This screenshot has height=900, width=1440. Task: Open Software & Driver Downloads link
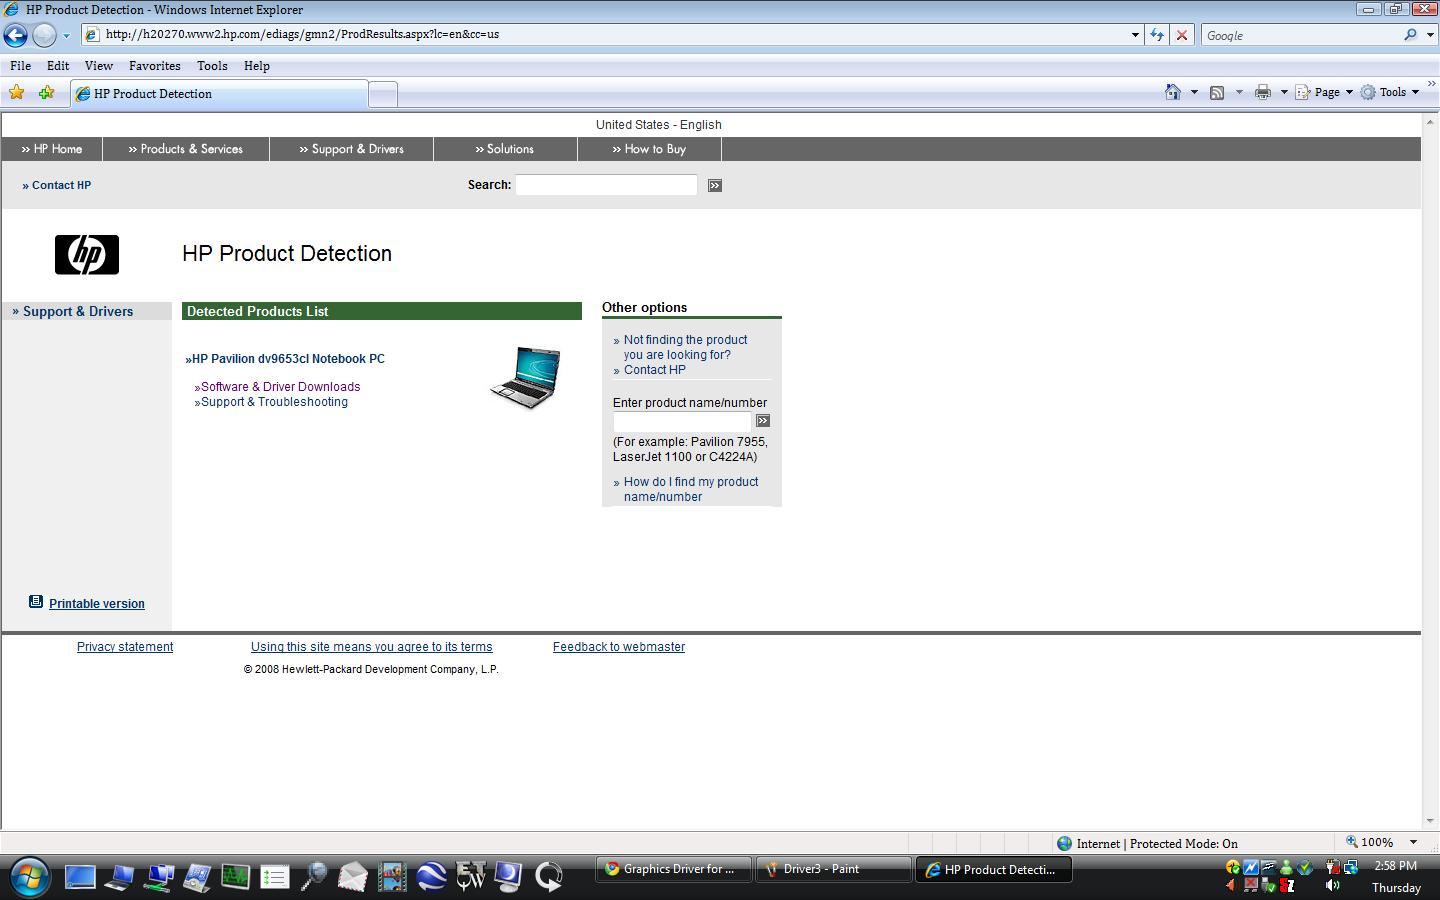(x=280, y=387)
